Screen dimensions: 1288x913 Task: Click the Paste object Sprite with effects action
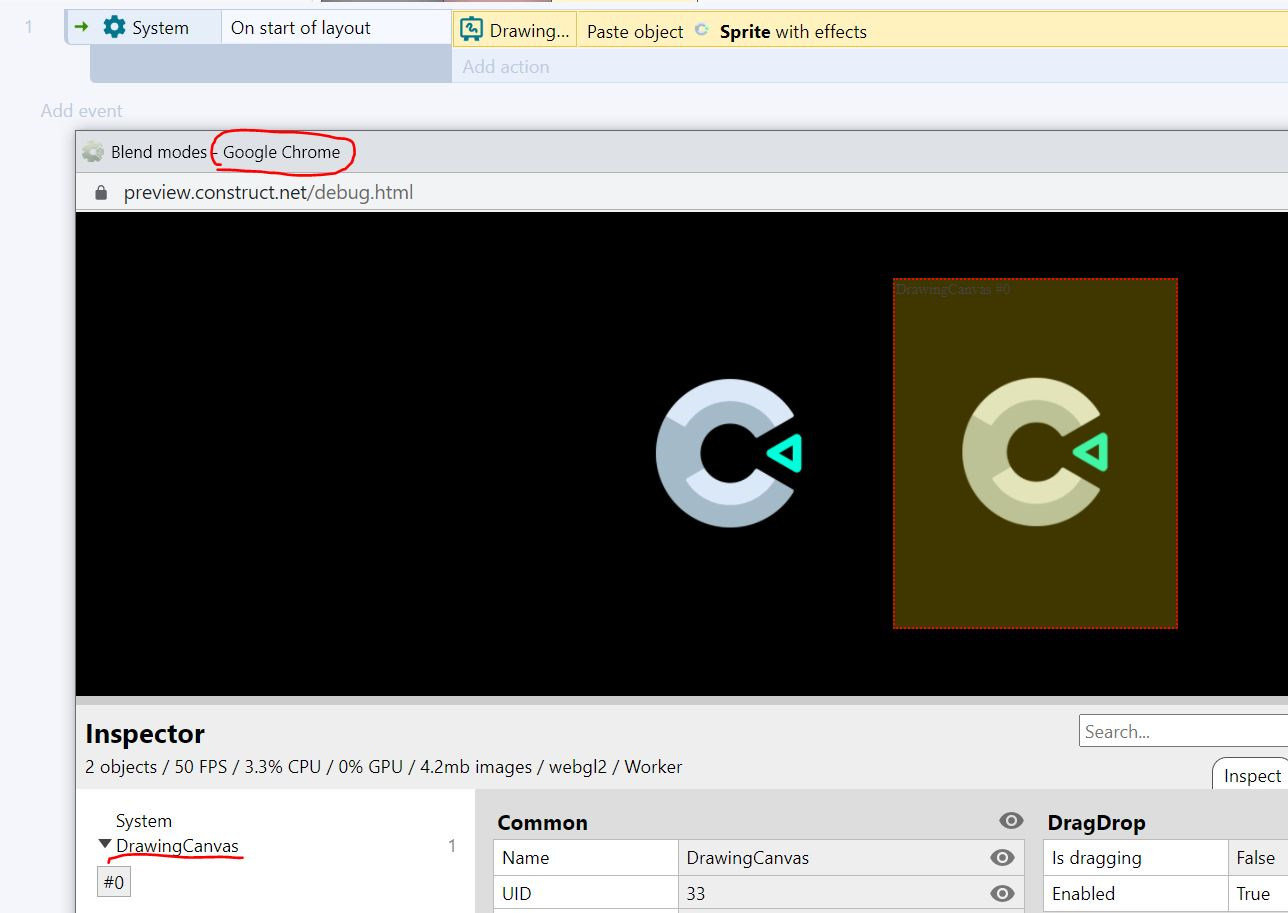coord(932,31)
